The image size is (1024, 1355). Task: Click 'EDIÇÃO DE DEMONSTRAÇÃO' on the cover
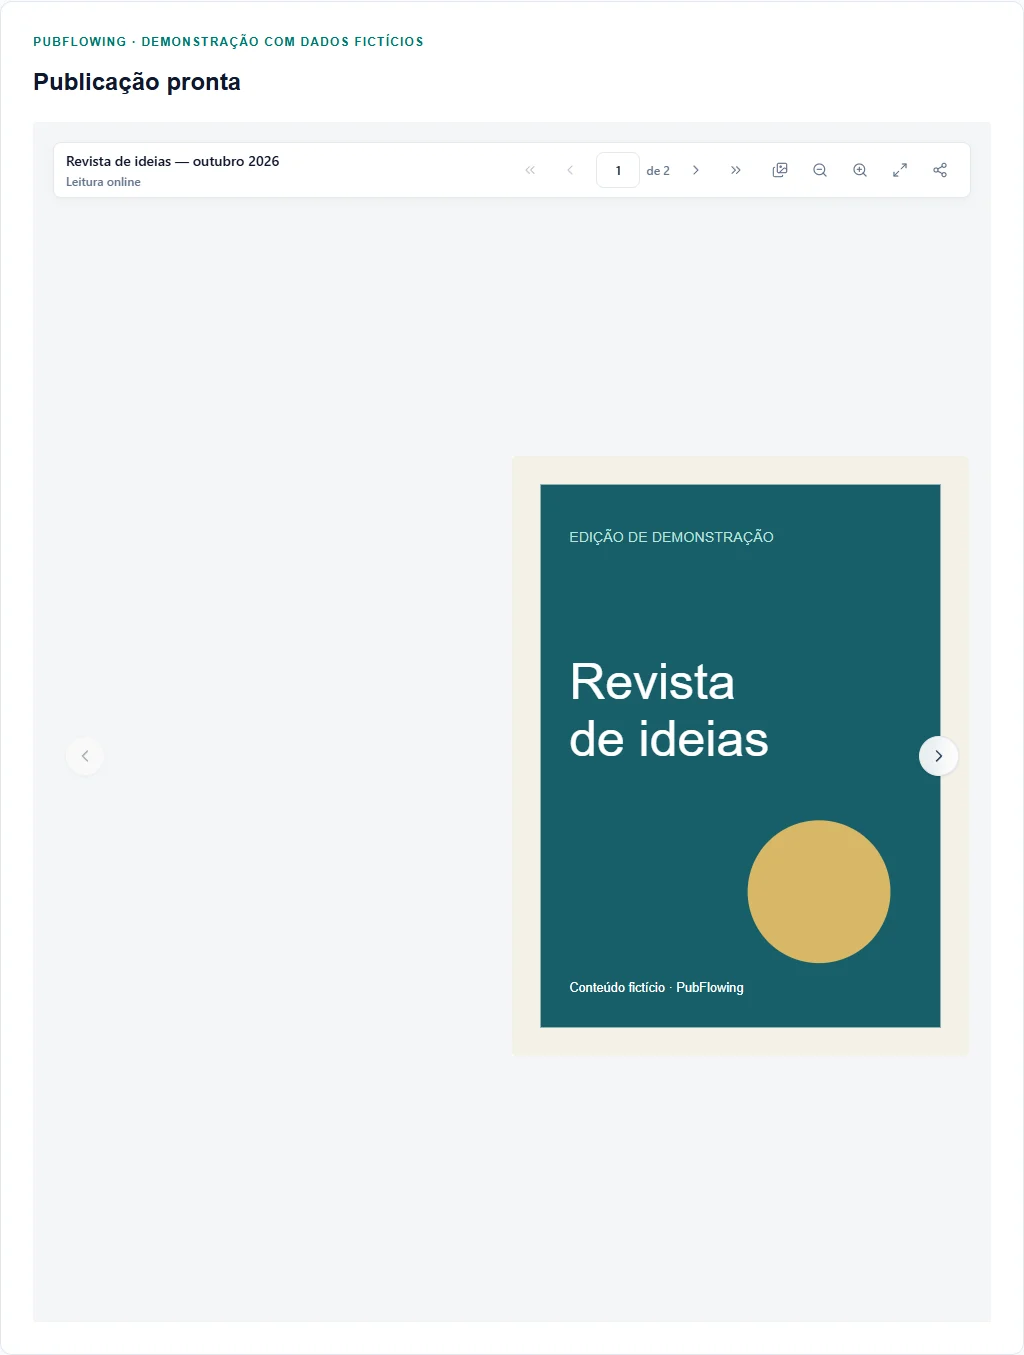point(671,537)
